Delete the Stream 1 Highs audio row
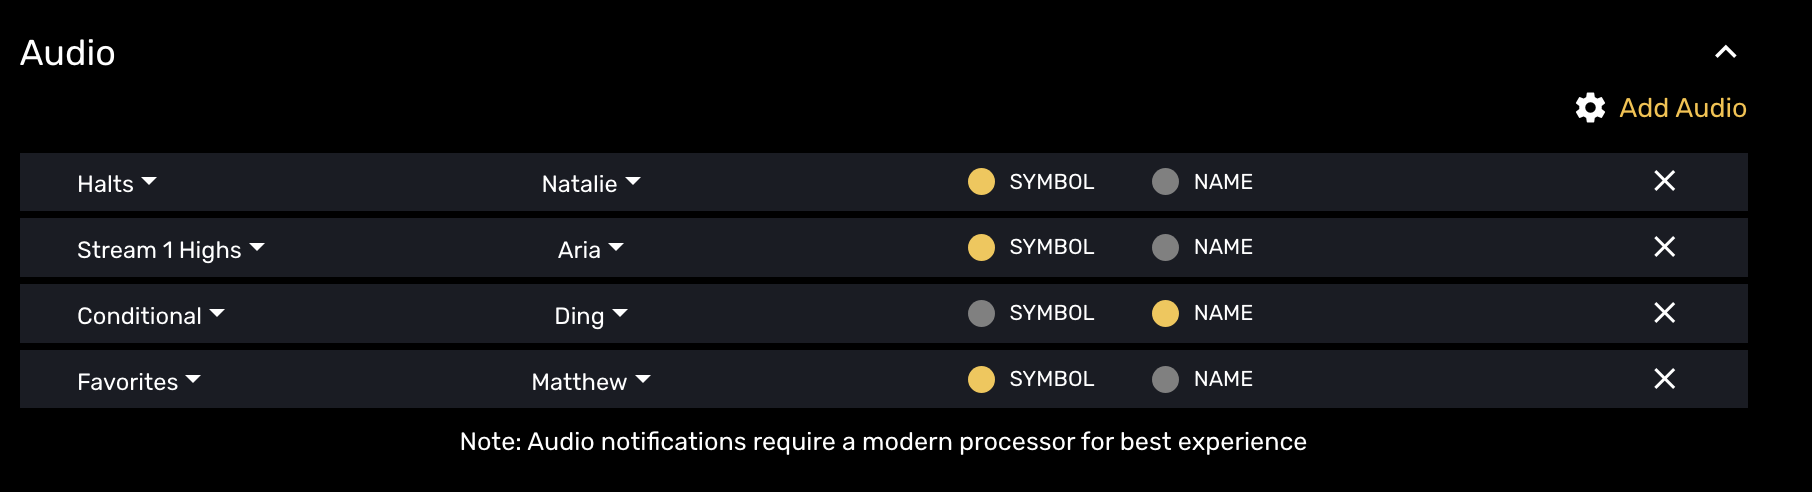 (x=1664, y=247)
